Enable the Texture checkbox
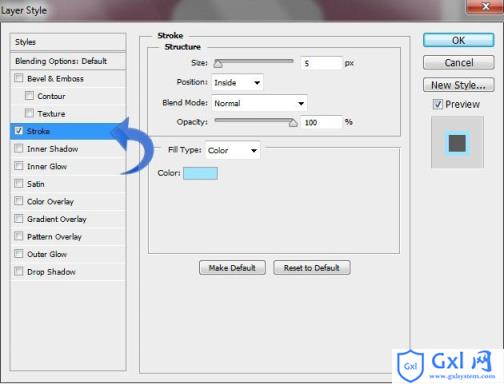The height and width of the screenshot is (384, 504). [x=29, y=113]
